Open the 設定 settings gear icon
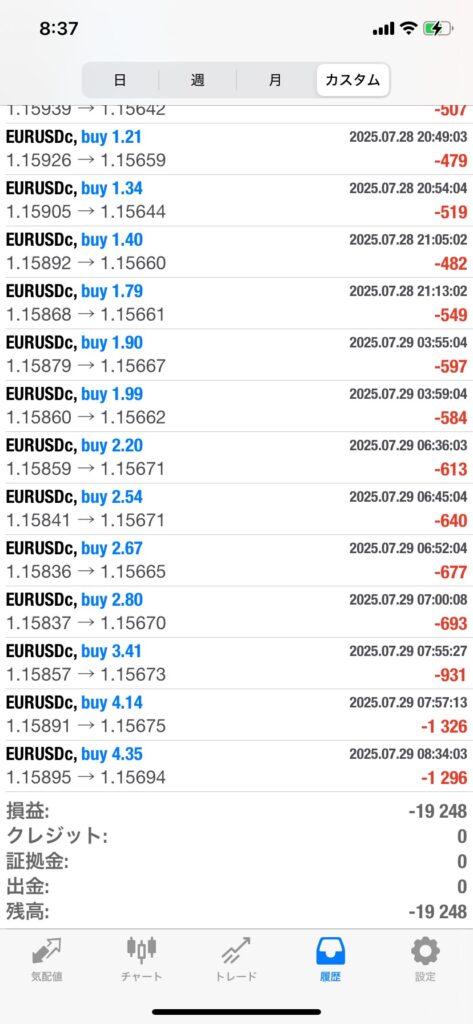Viewport: 473px width, 1024px height. (425, 952)
